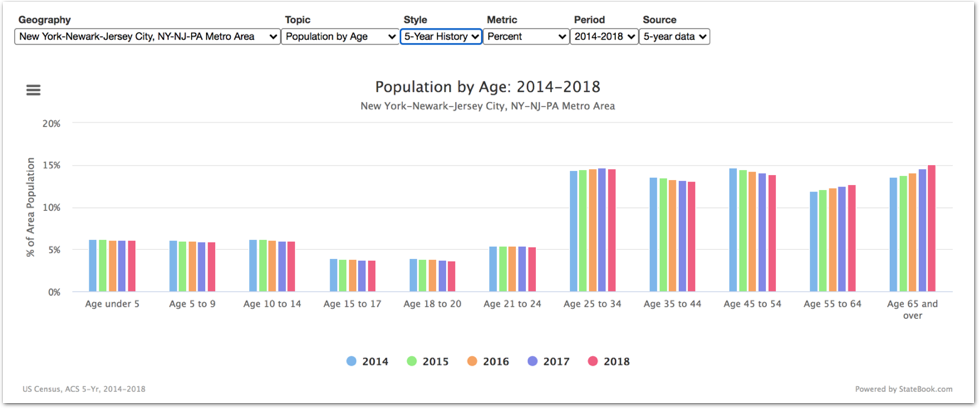The width and height of the screenshot is (979, 409).
Task: Click the 2014 bar for Age 45 to 54
Action: (x=733, y=230)
